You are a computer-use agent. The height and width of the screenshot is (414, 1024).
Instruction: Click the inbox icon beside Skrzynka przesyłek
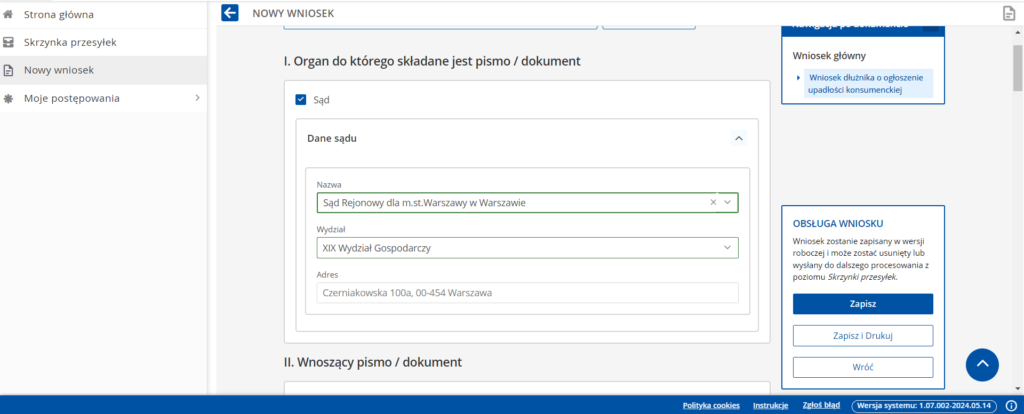tap(9, 42)
